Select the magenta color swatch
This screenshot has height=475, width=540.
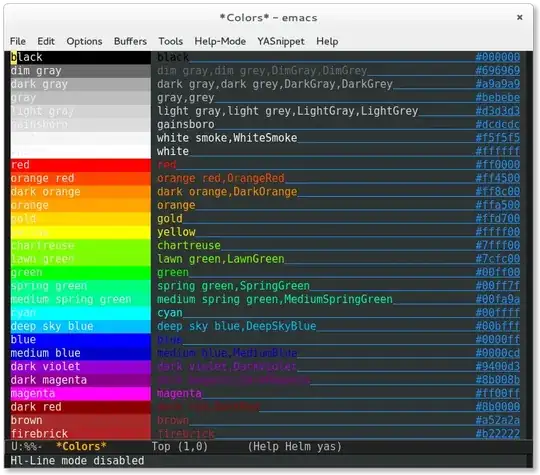coord(81,393)
